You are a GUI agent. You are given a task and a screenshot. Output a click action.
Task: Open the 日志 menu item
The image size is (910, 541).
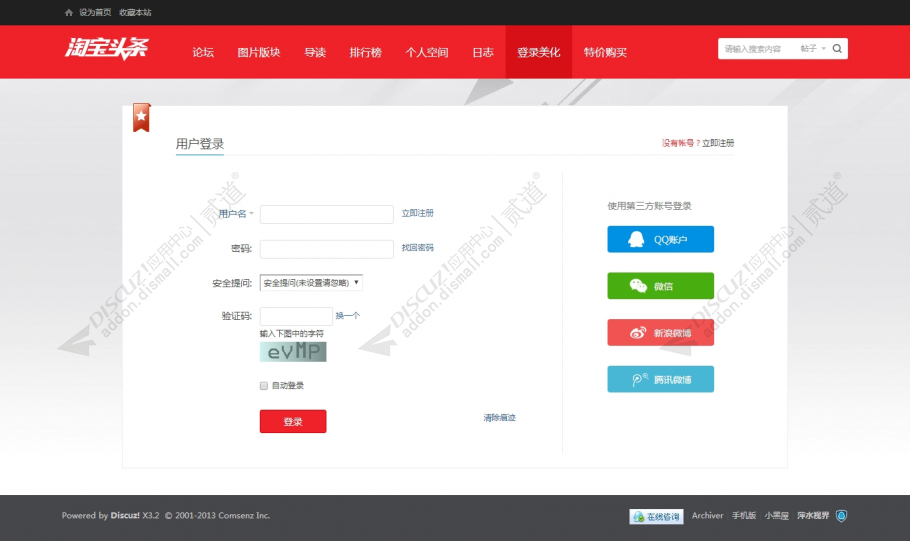click(x=483, y=52)
